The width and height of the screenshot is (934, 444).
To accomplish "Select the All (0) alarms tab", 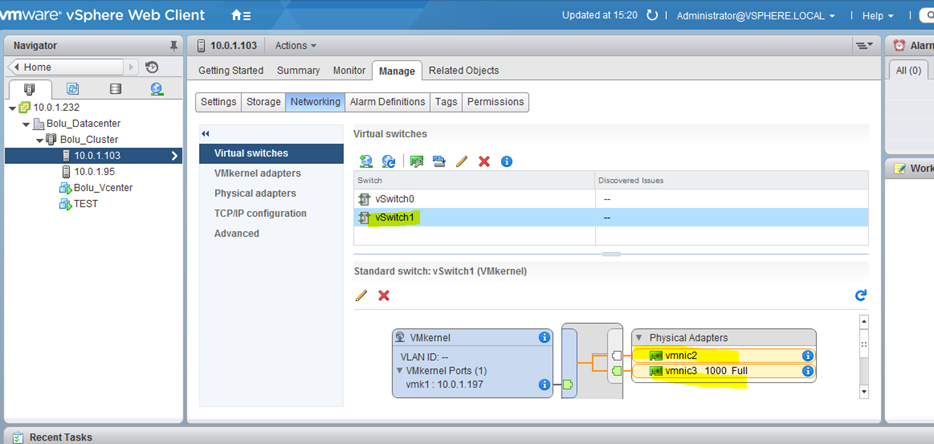I will point(908,70).
